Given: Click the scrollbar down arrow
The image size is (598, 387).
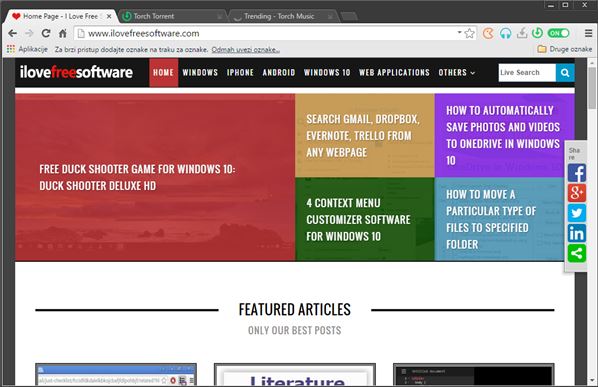Looking at the screenshot, I should tap(592, 381).
